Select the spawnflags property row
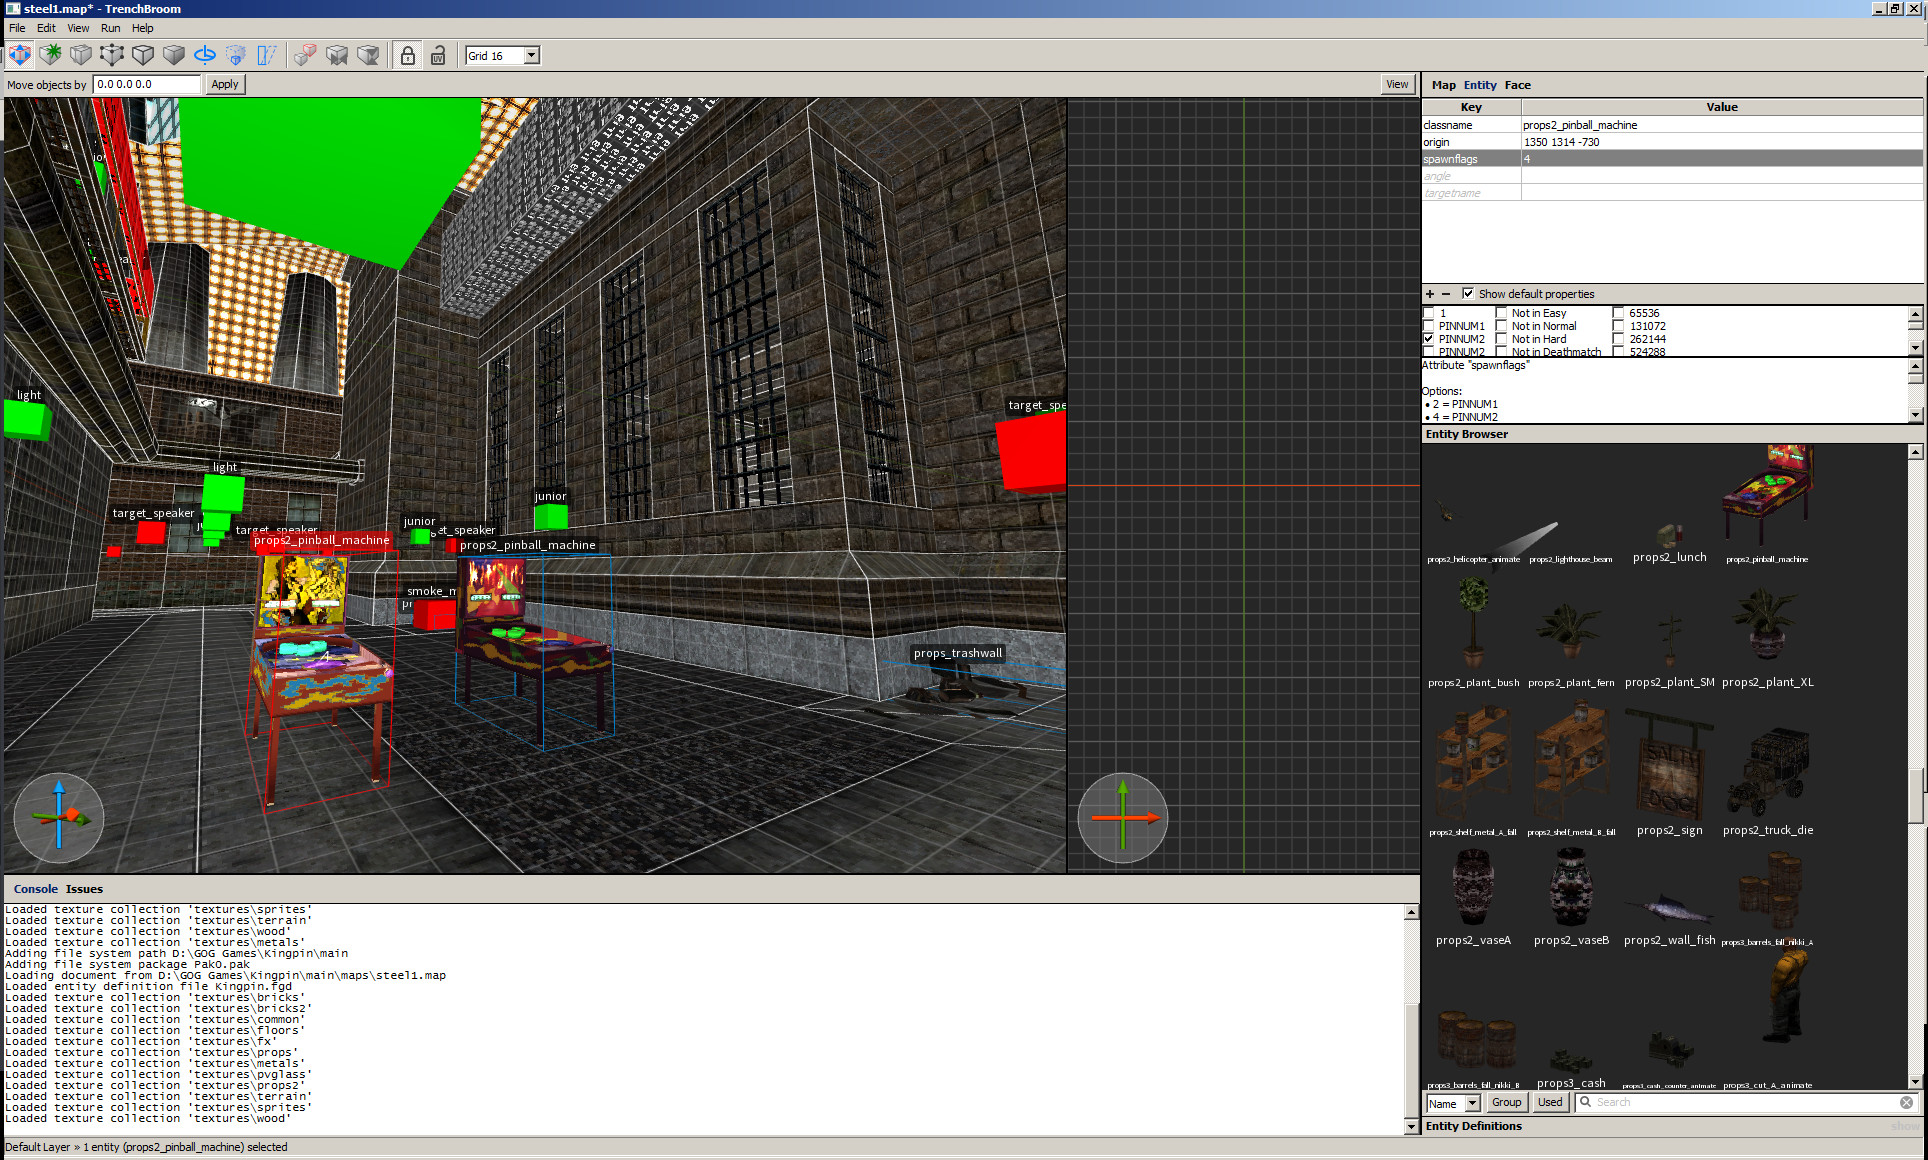This screenshot has width=1928, height=1160. [1672, 159]
